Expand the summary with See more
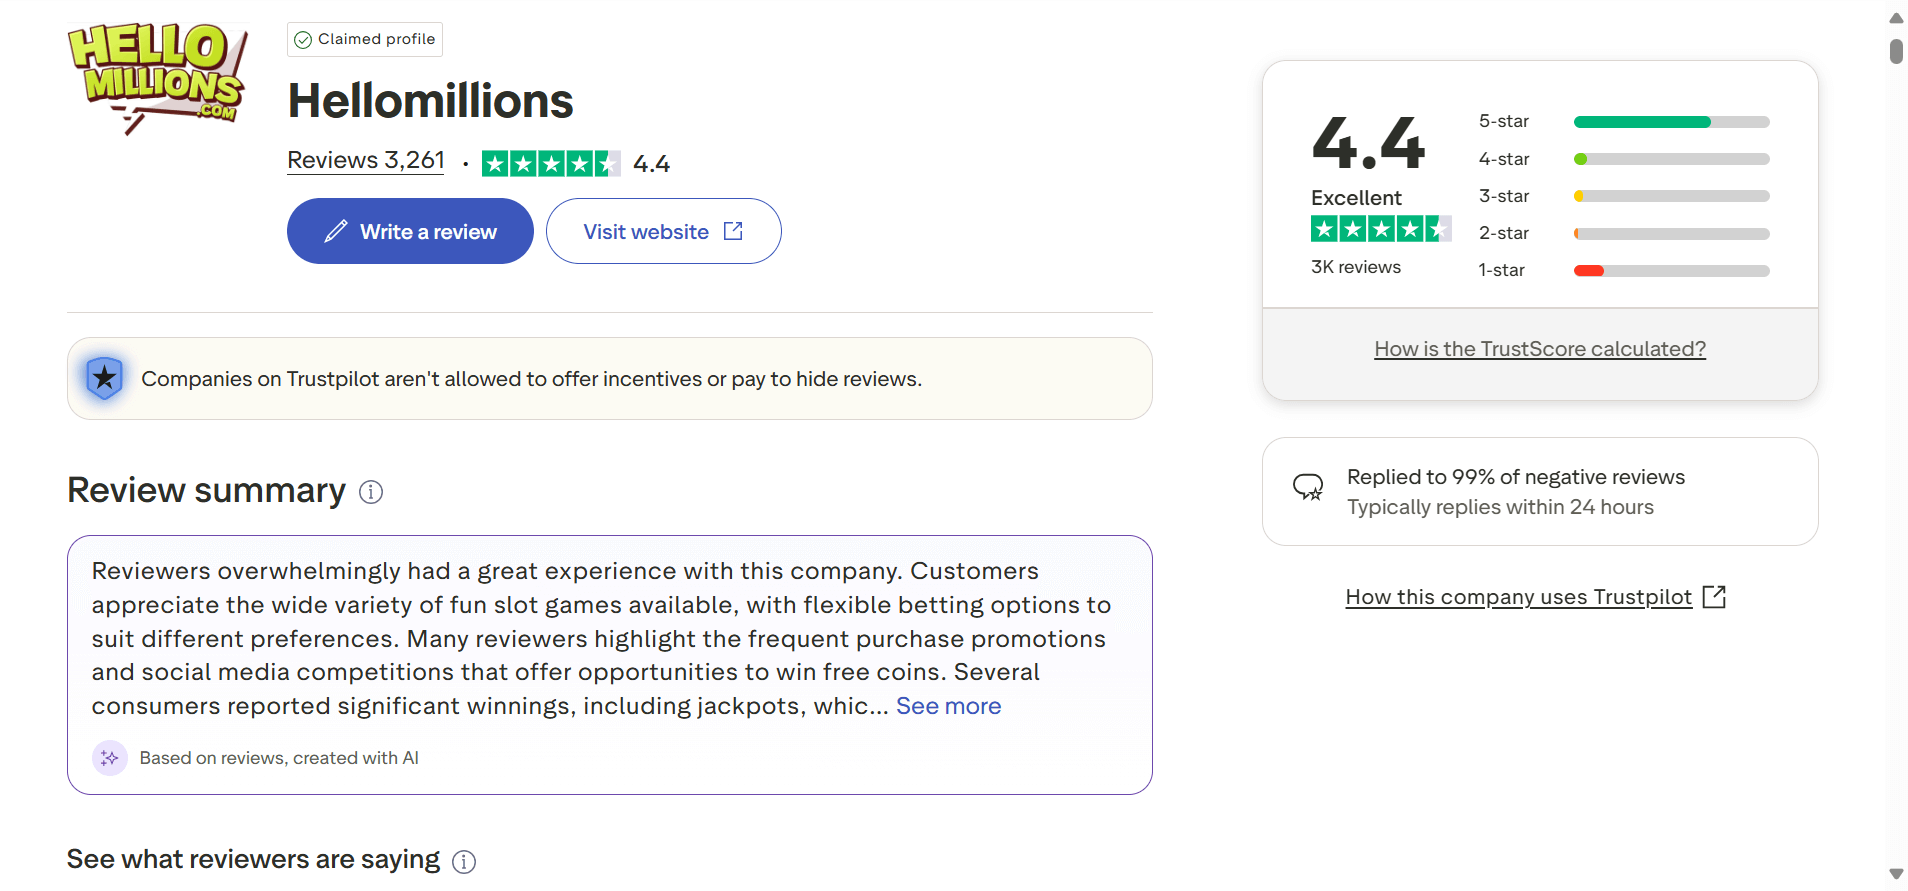Image resolution: width=1908 pixels, height=891 pixels. coord(948,706)
